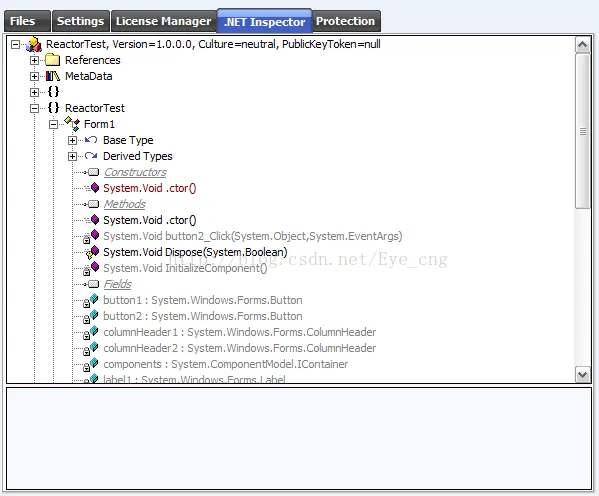Collapse the Form1 class node
The height and width of the screenshot is (496, 599).
[53, 125]
